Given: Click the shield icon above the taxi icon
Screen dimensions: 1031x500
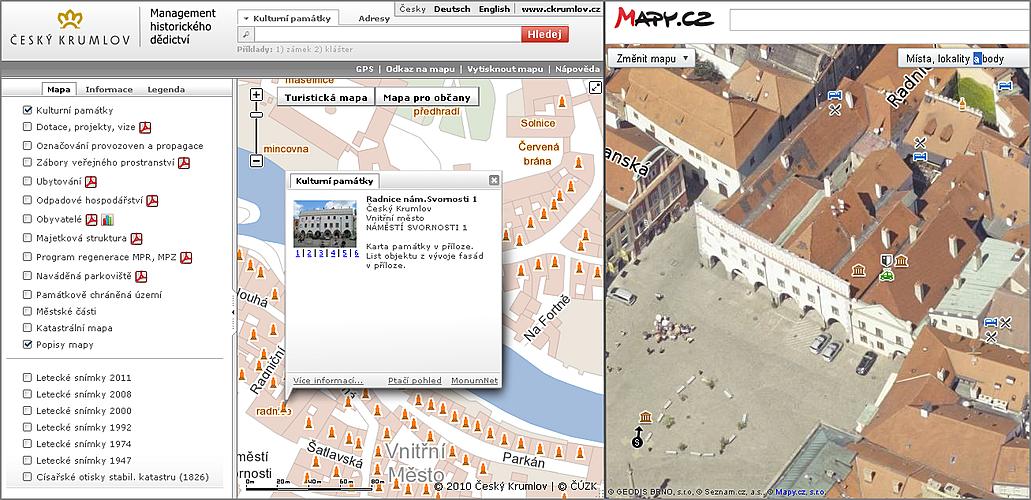Looking at the screenshot, I should click(886, 261).
